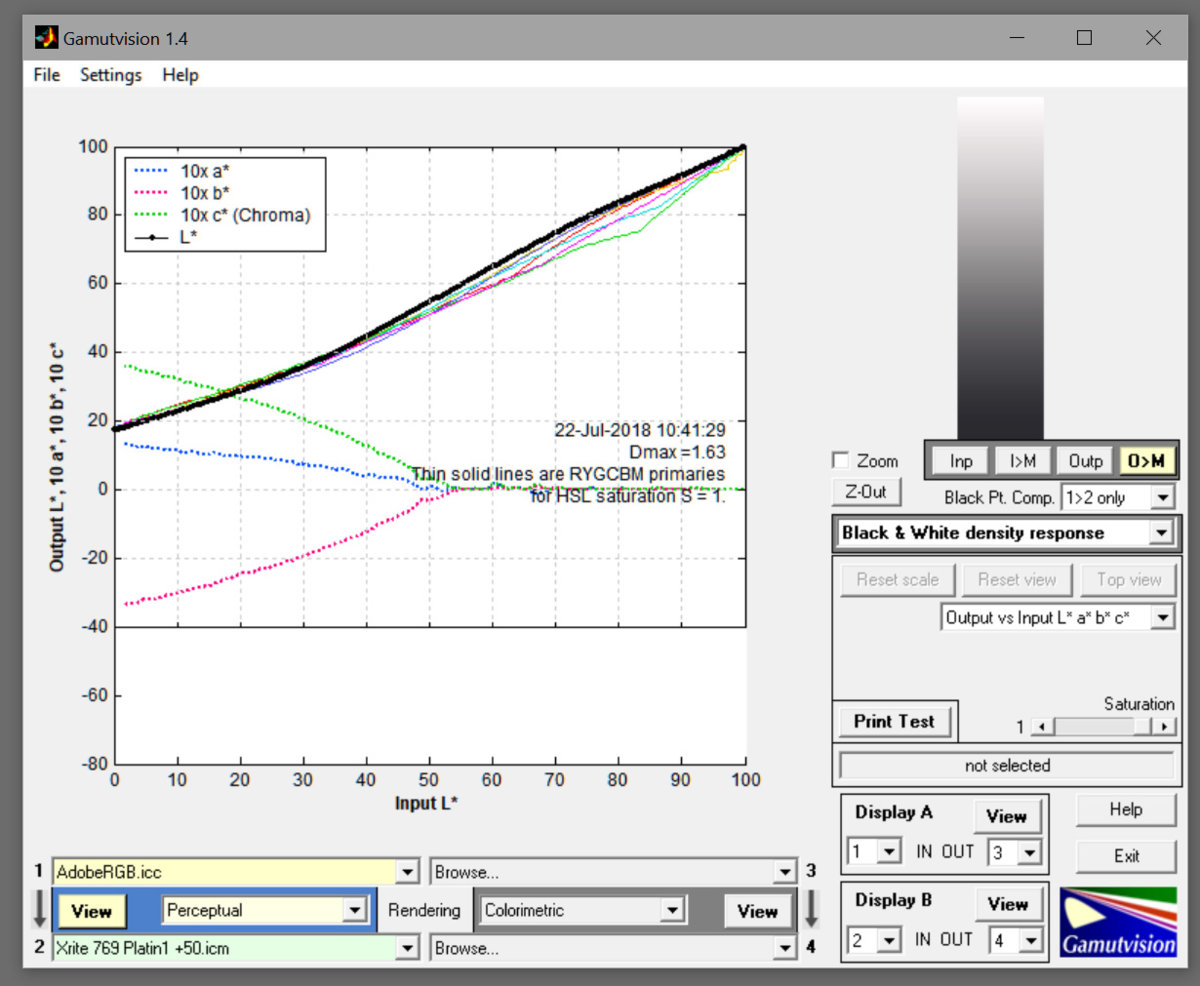Open the Black Pt. Comp. dropdown
The height and width of the screenshot is (986, 1200).
click(x=1162, y=497)
